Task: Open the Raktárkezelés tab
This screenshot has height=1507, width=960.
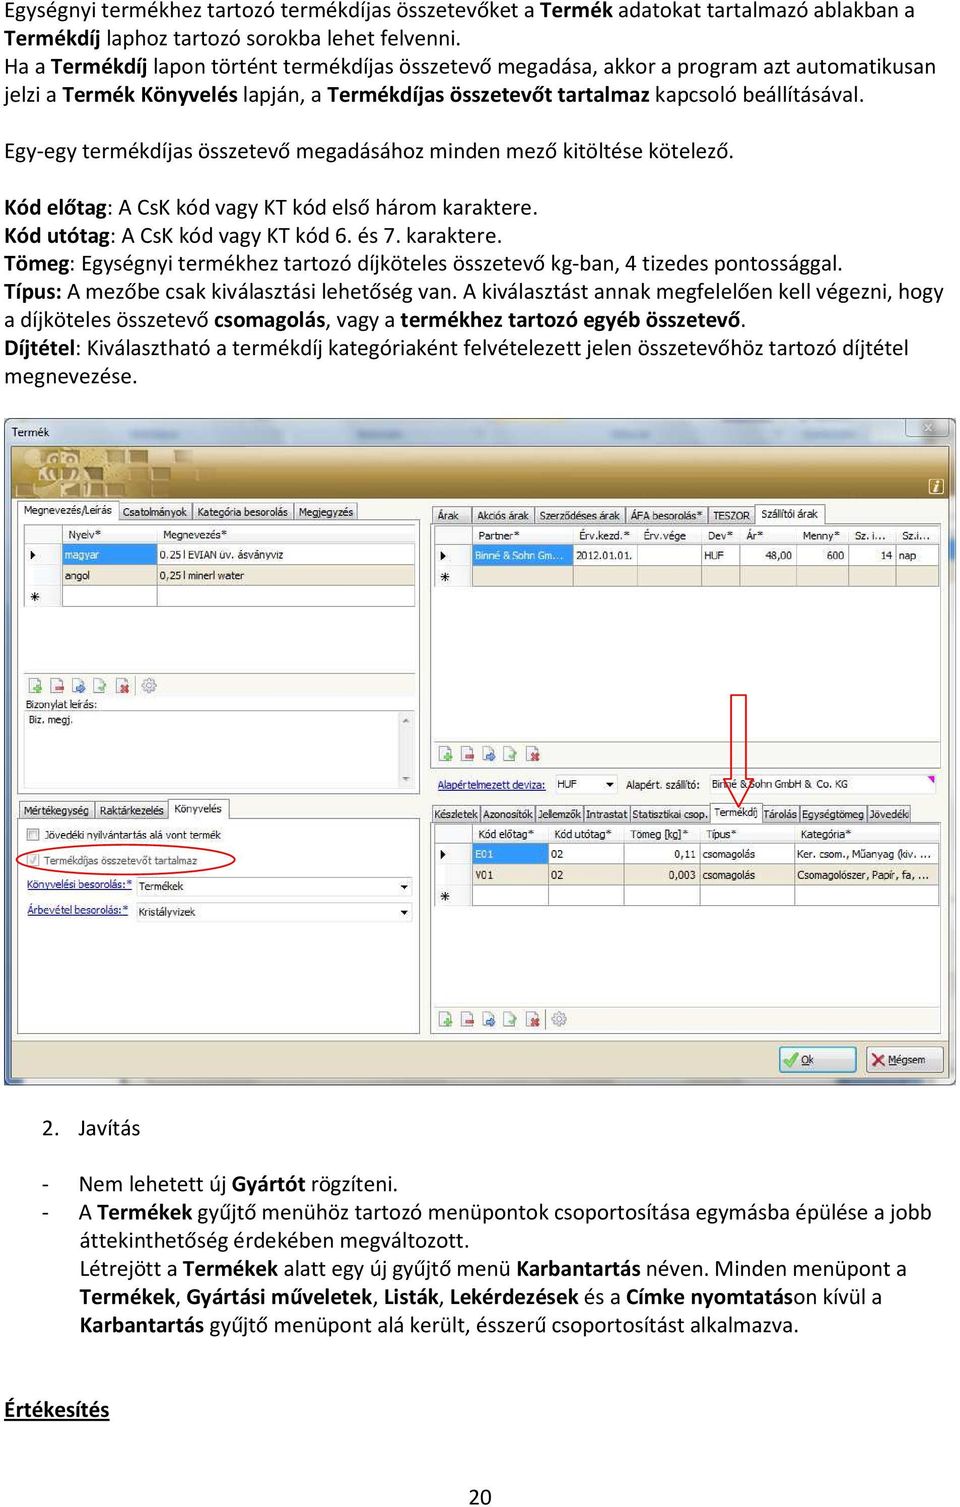Action: (131, 811)
